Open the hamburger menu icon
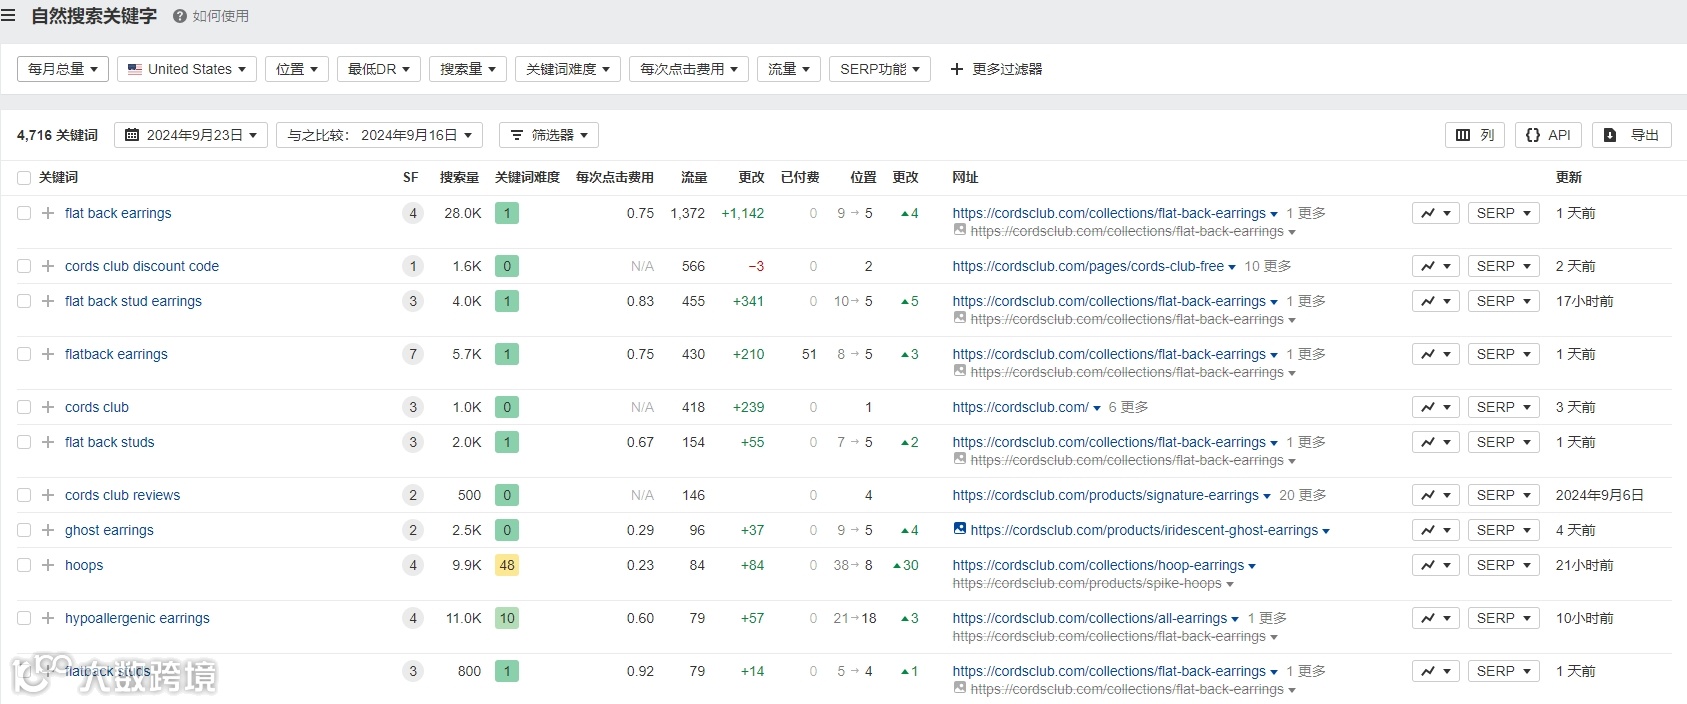This screenshot has width=1687, height=704. [x=8, y=15]
